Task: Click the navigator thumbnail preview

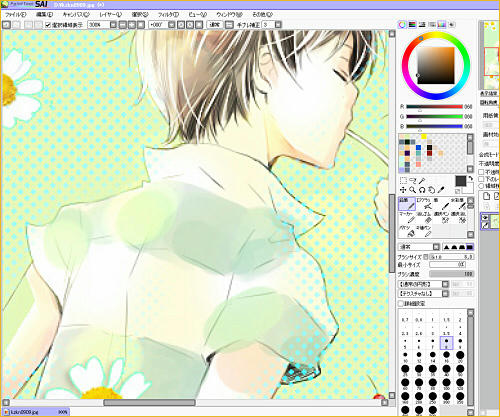Action: tap(490, 54)
